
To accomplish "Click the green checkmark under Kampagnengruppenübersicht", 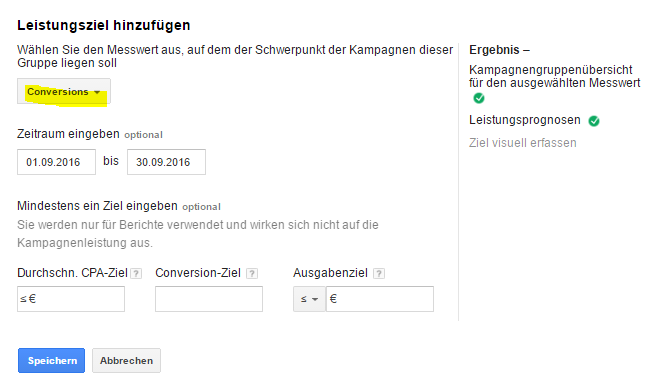I will (479, 98).
